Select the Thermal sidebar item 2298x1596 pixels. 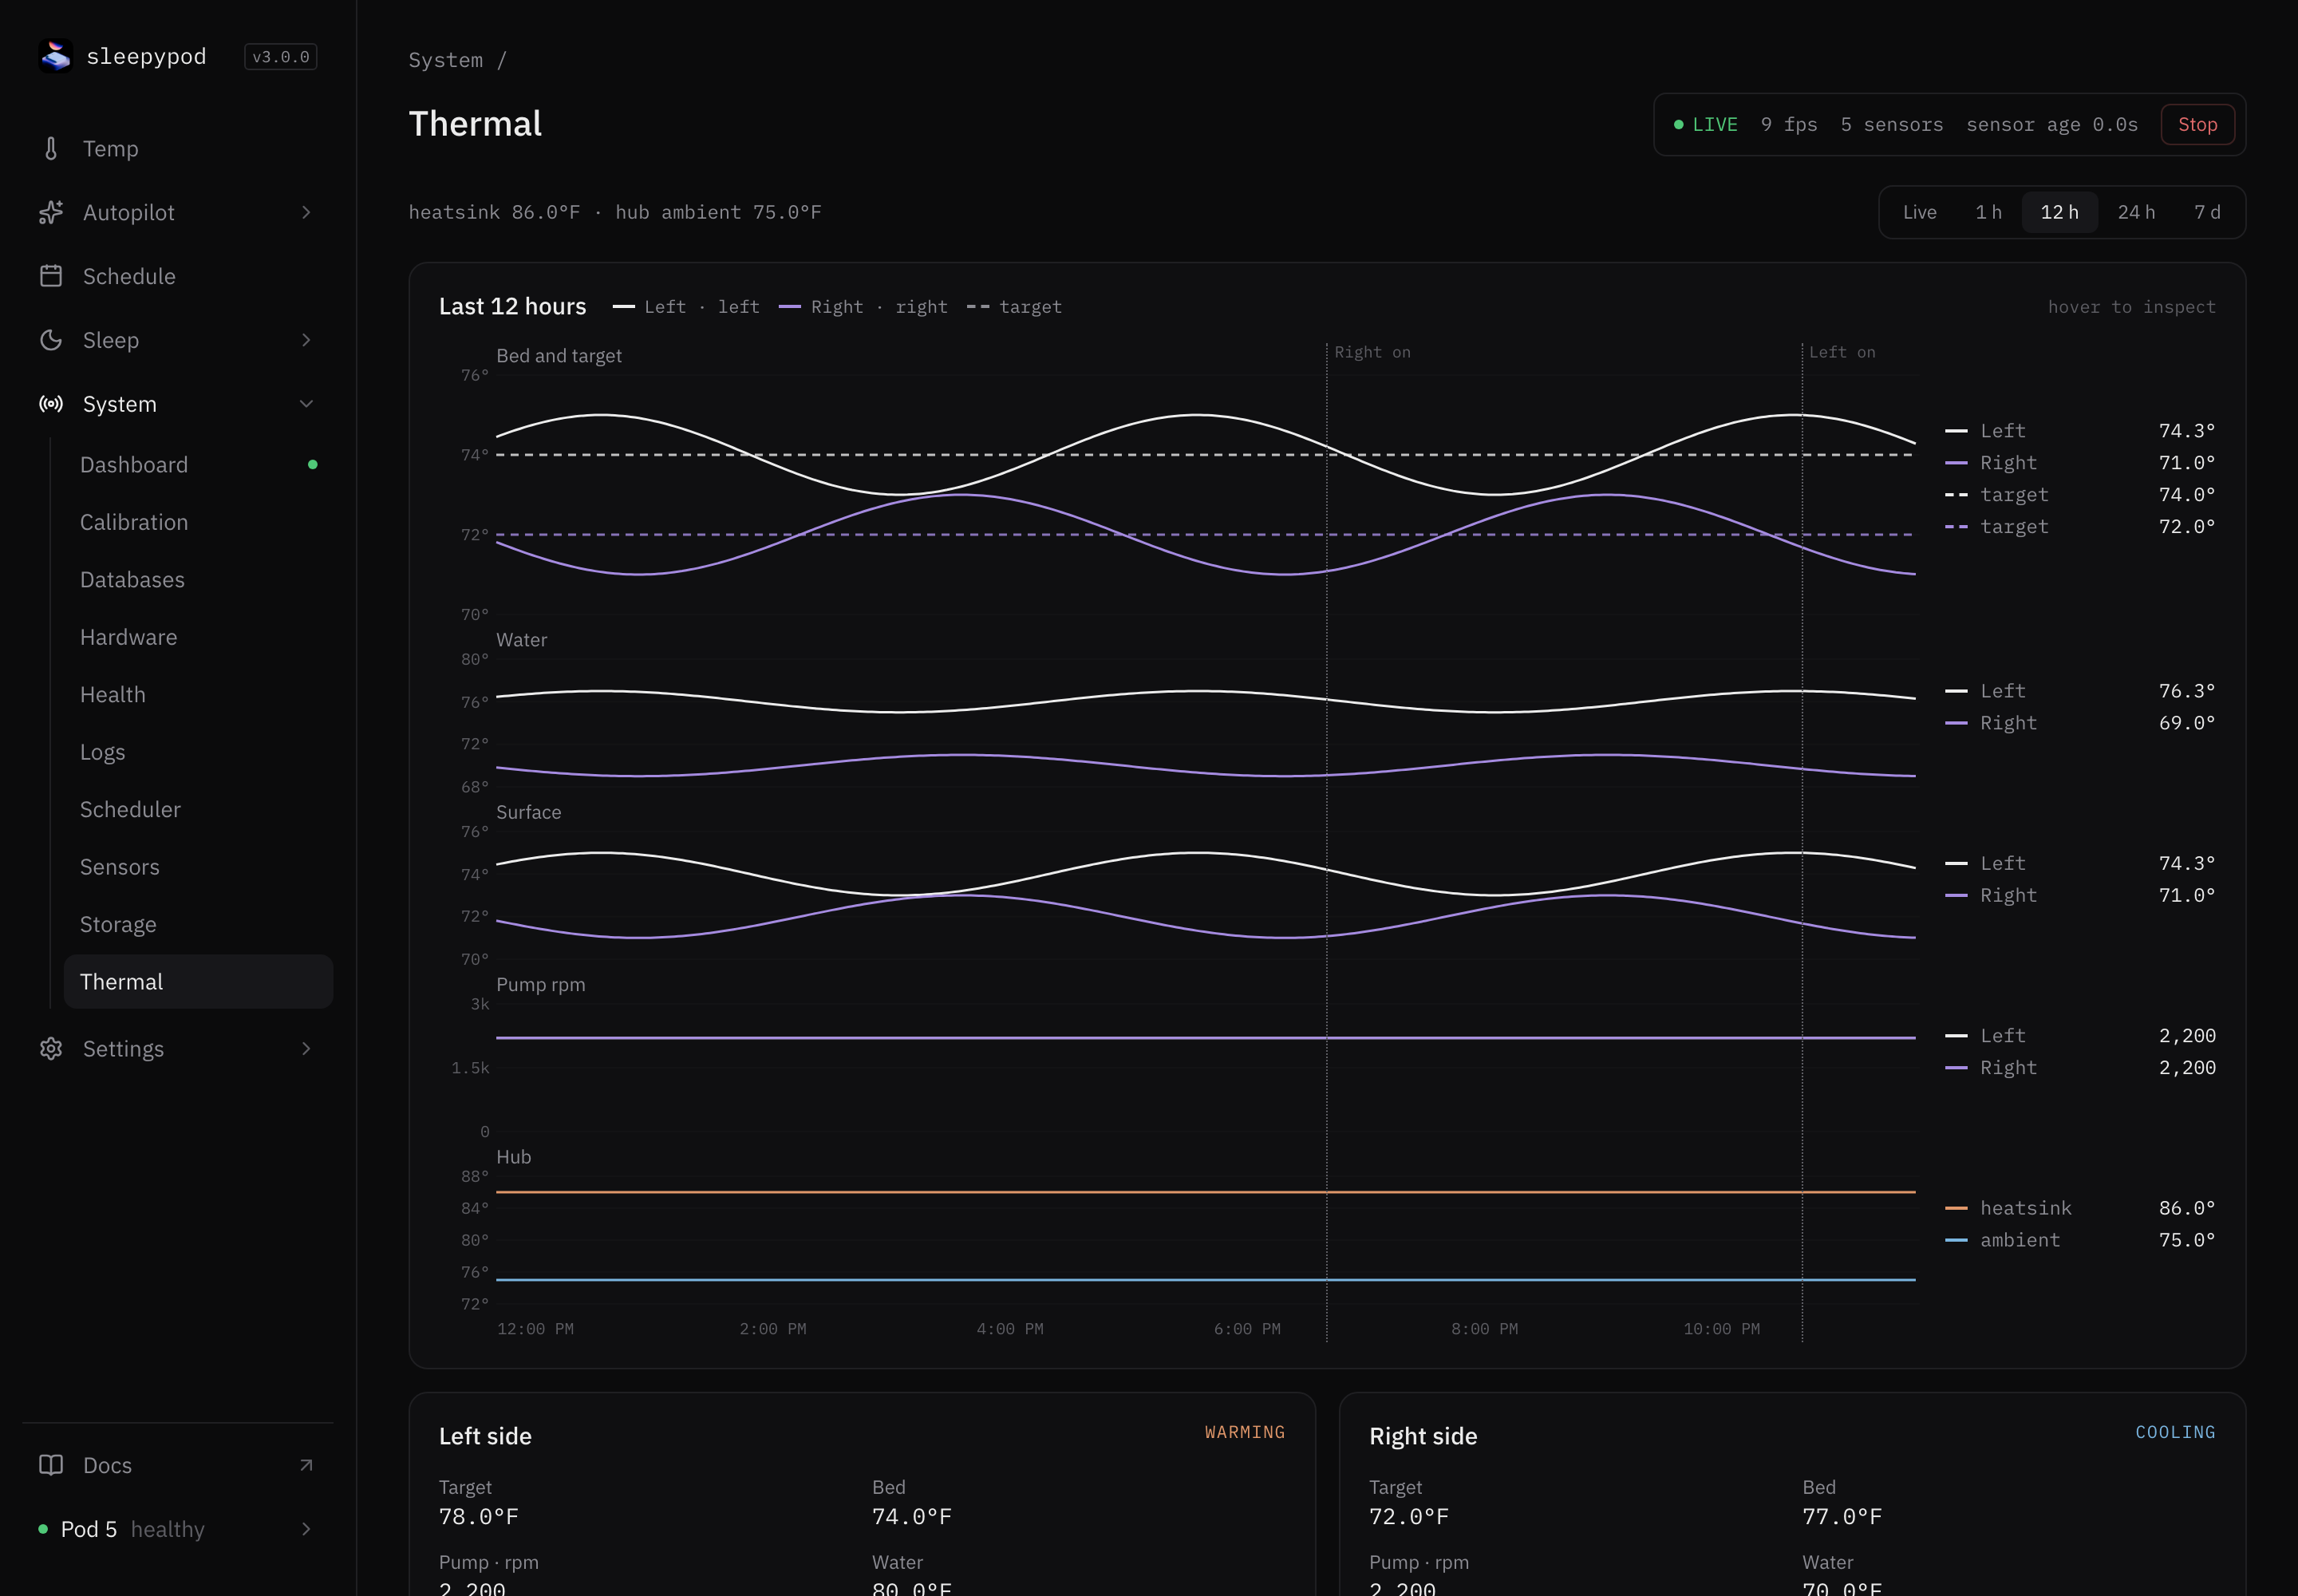pyautogui.click(x=198, y=982)
